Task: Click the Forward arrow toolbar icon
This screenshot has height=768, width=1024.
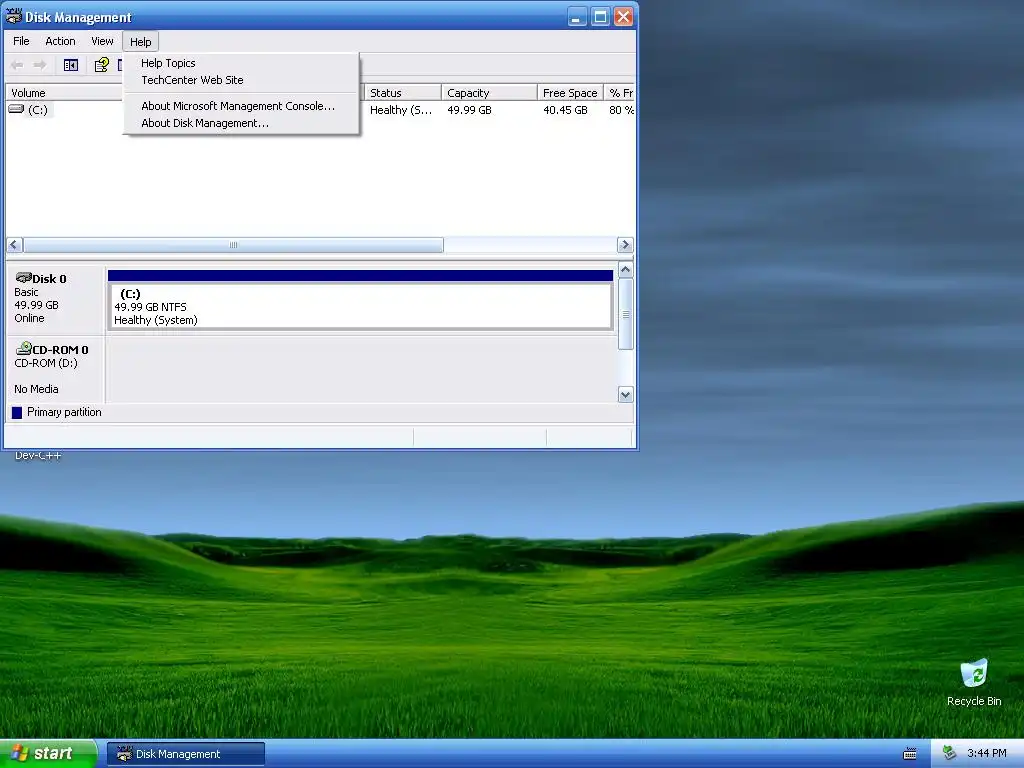Action: pyautogui.click(x=40, y=65)
